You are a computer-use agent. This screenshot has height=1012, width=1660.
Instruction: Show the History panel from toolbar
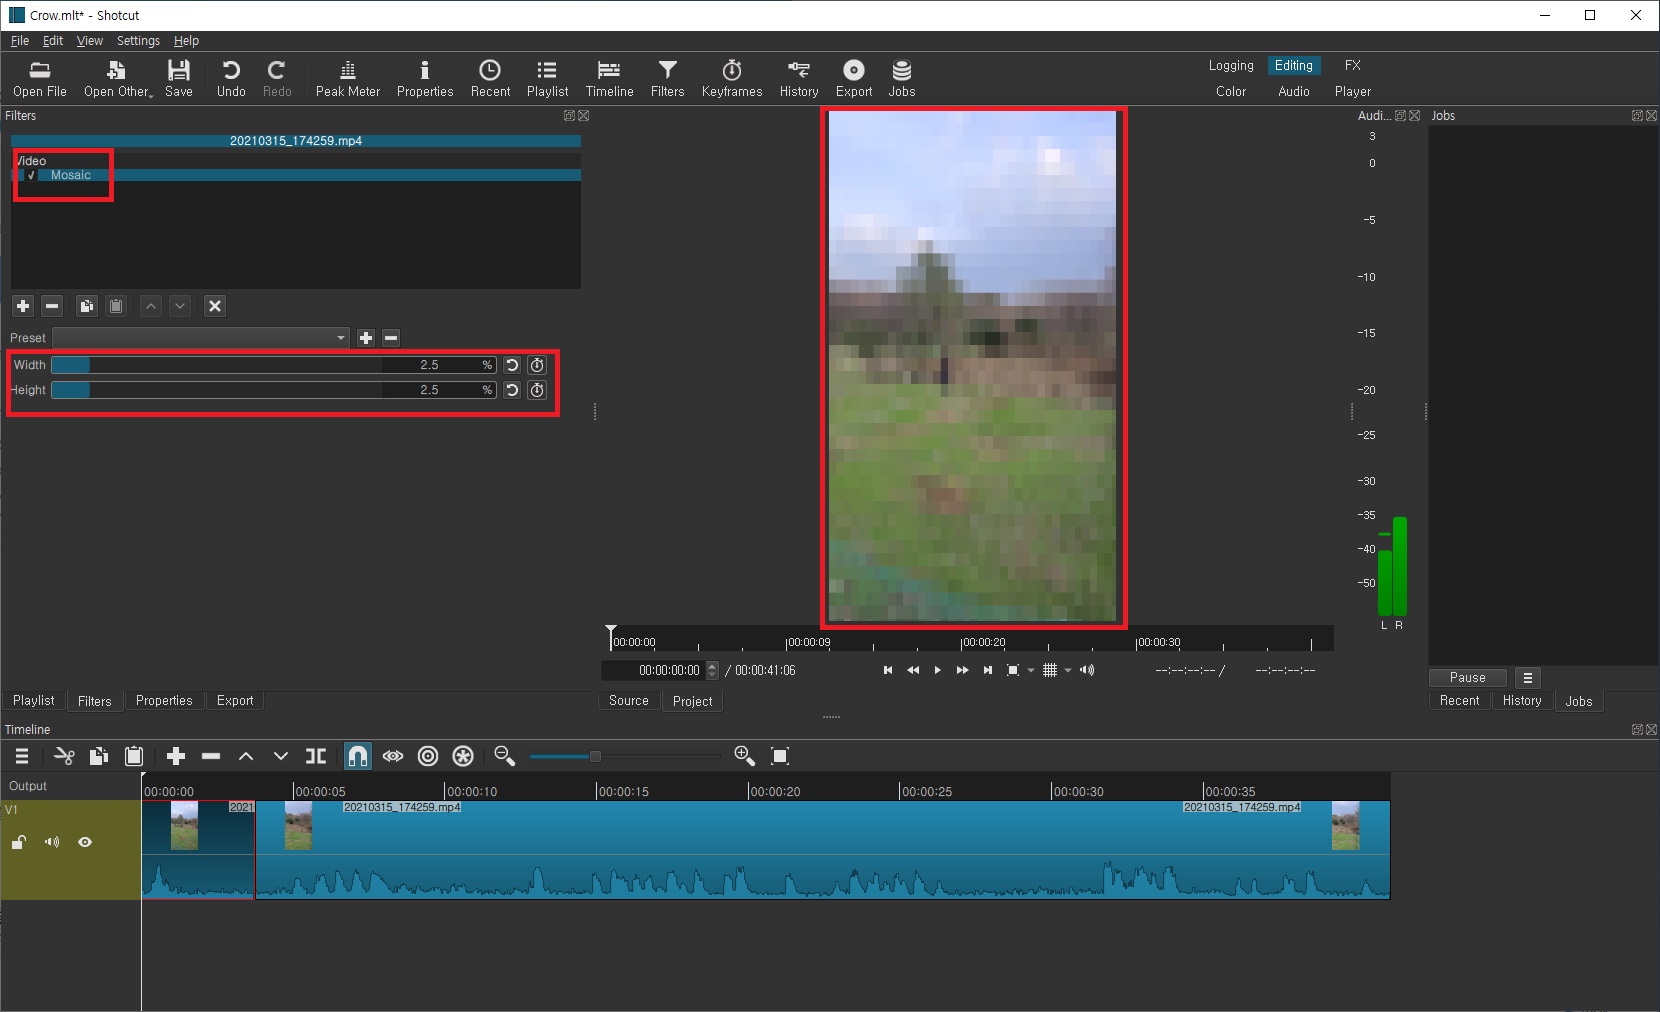pos(799,79)
